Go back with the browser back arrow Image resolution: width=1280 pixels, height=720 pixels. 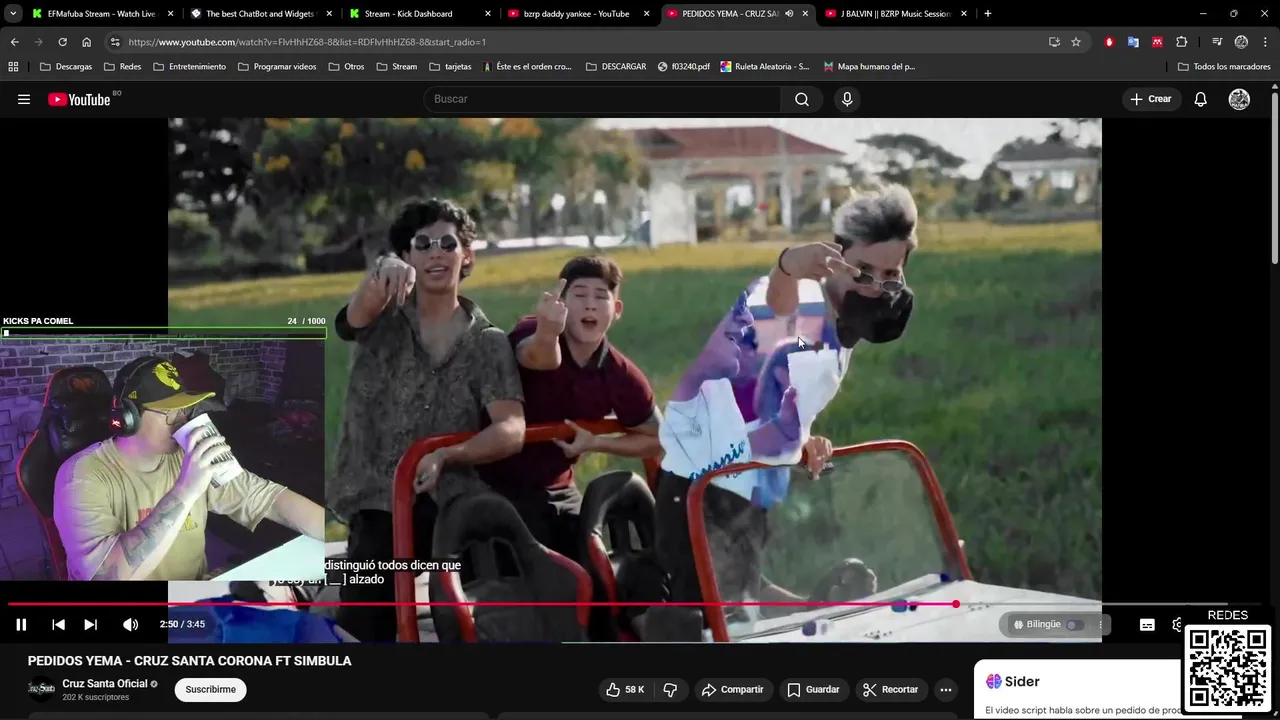tap(14, 42)
